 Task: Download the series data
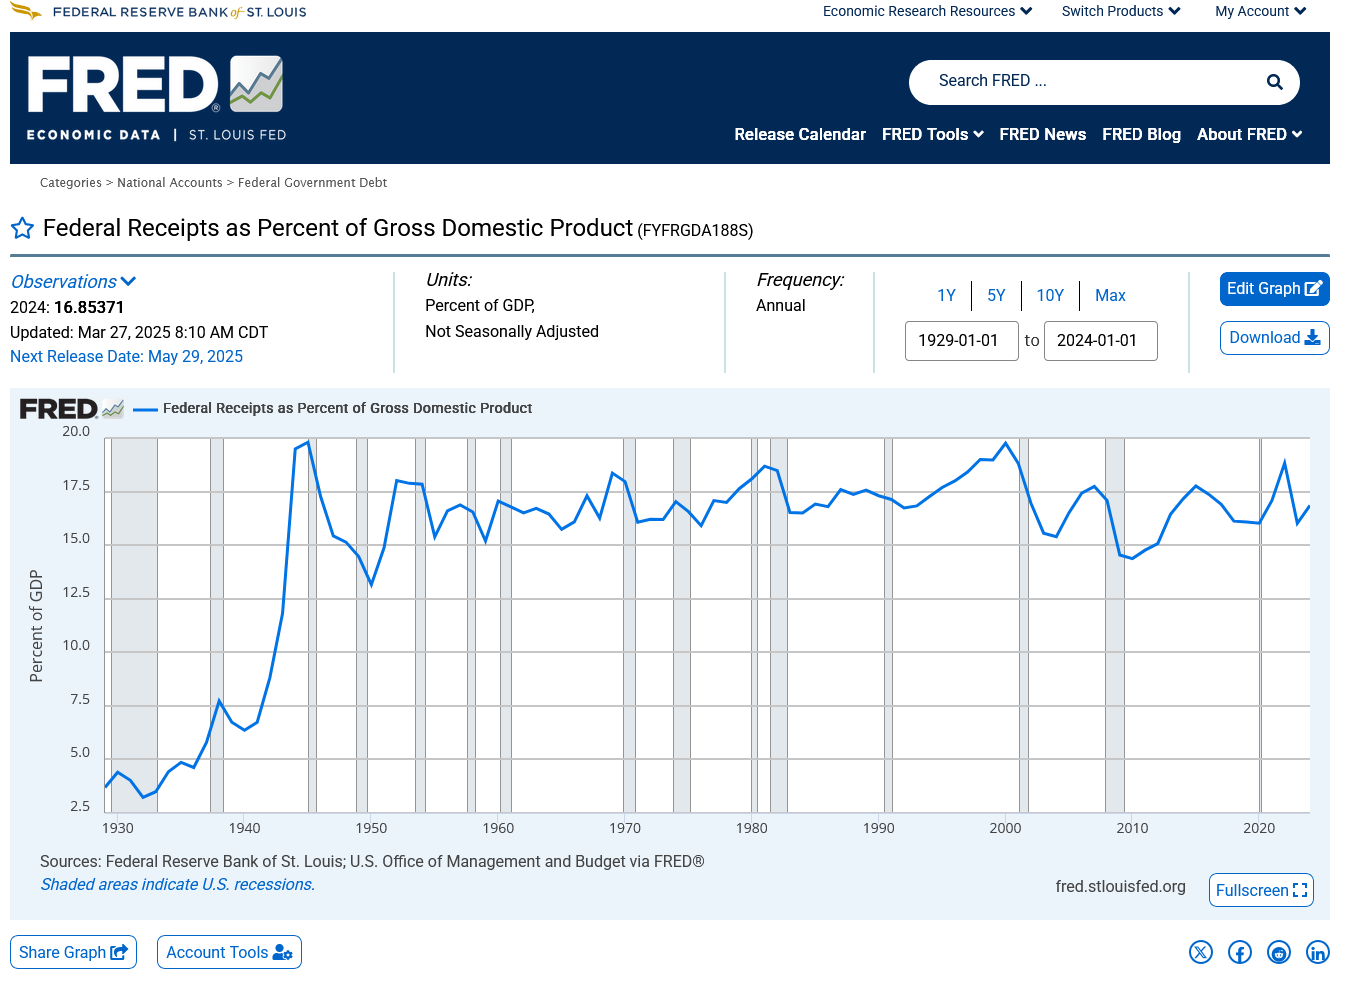(1274, 338)
